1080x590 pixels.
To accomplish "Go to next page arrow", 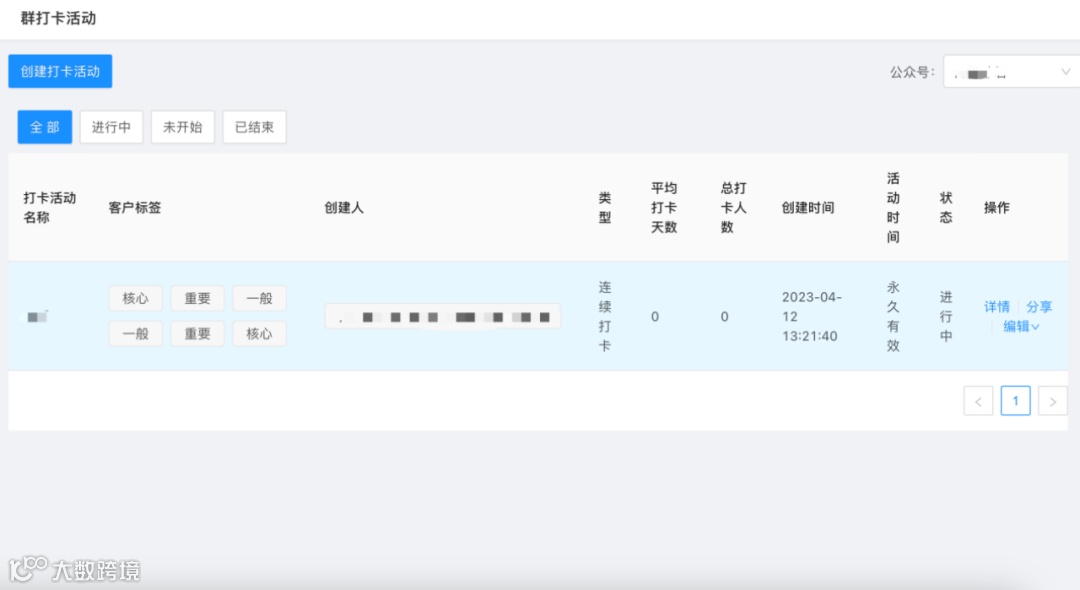I will (1052, 401).
